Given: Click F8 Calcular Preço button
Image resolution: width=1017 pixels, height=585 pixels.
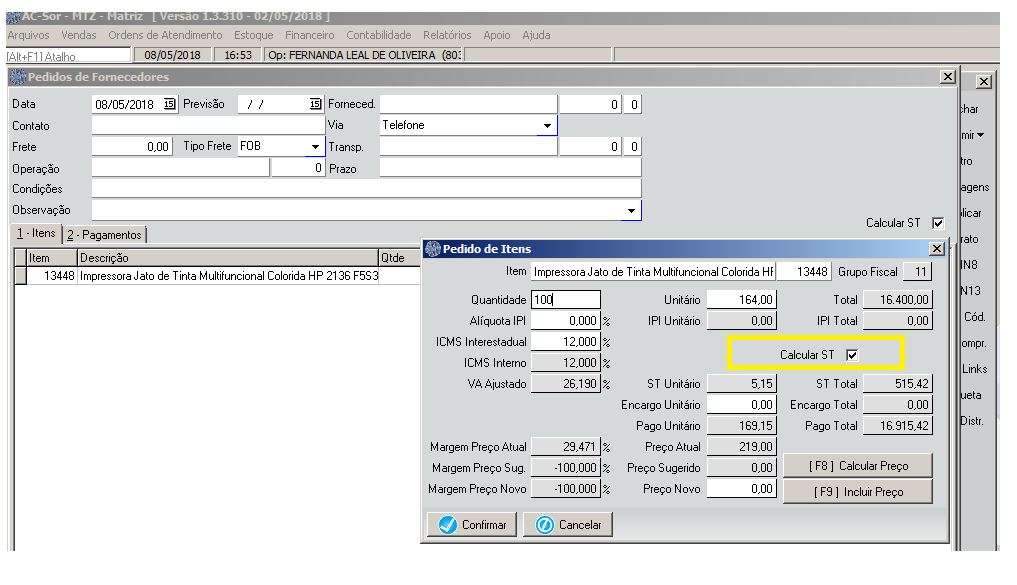Looking at the screenshot, I should (857, 466).
